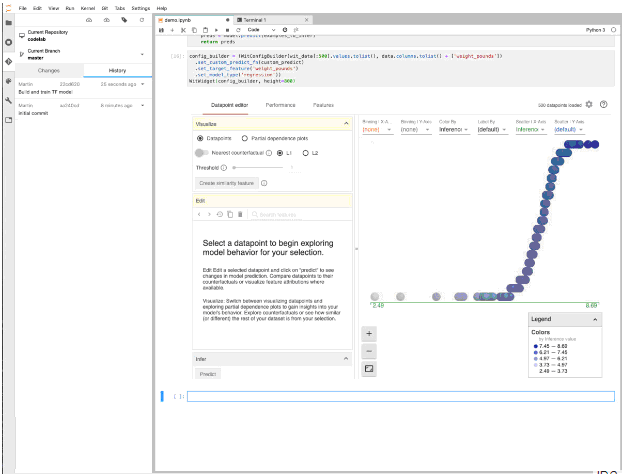Open the Binning X-Axis dropdown
623x474 pixels.
[x=377, y=130]
